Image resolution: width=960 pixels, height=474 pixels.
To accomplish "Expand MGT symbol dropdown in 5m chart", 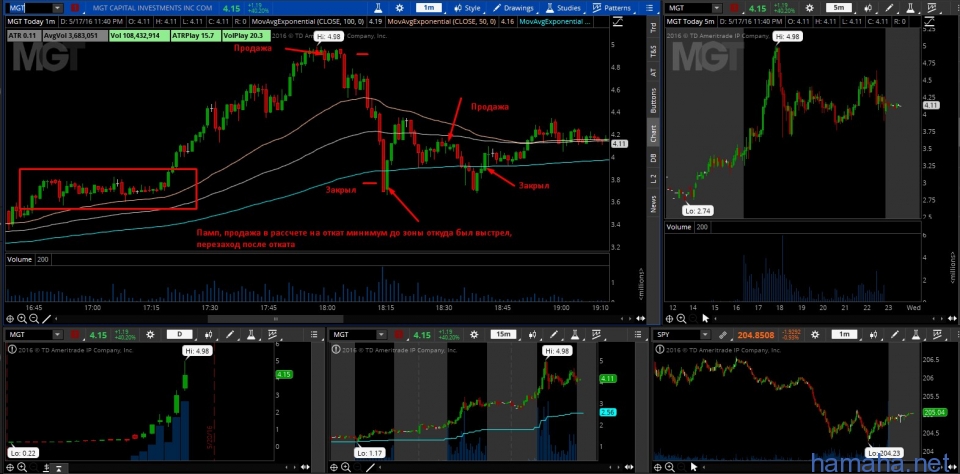I will click(716, 8).
